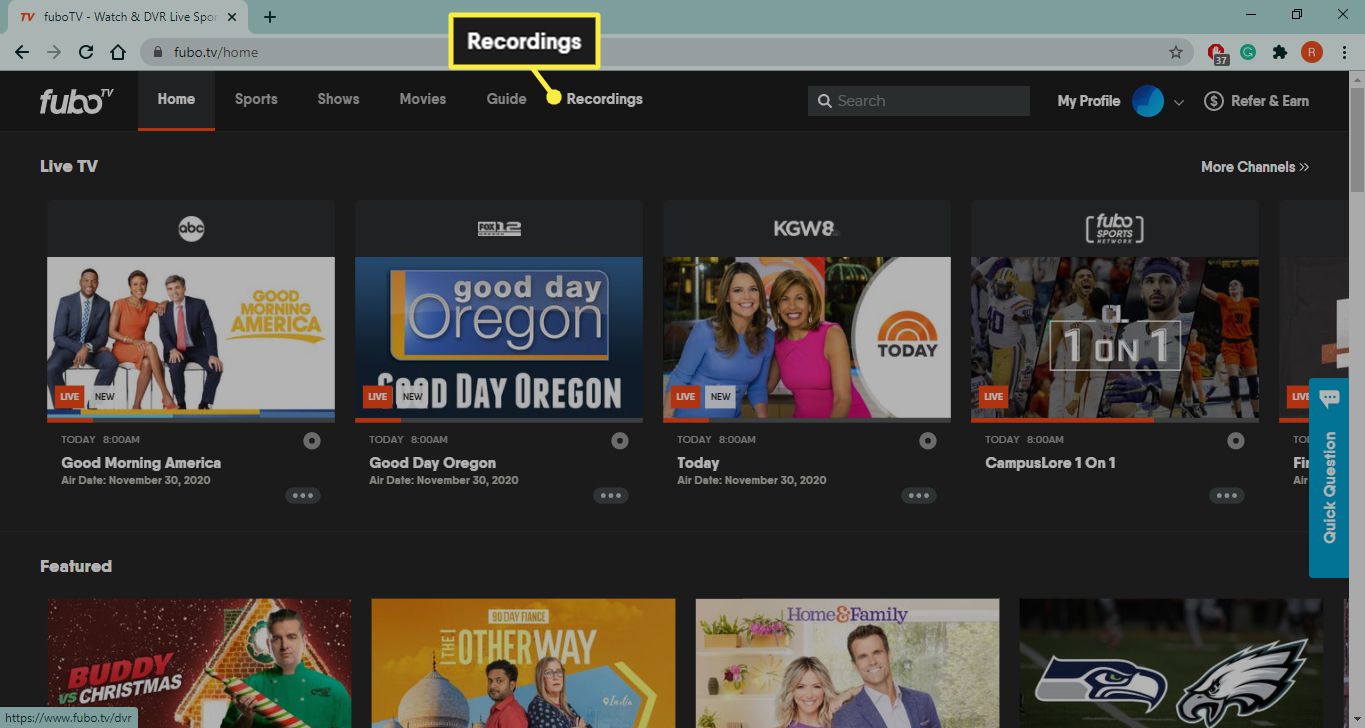Open more options for CampusLore 1 On 1
The height and width of the screenshot is (728, 1365).
1227,495
